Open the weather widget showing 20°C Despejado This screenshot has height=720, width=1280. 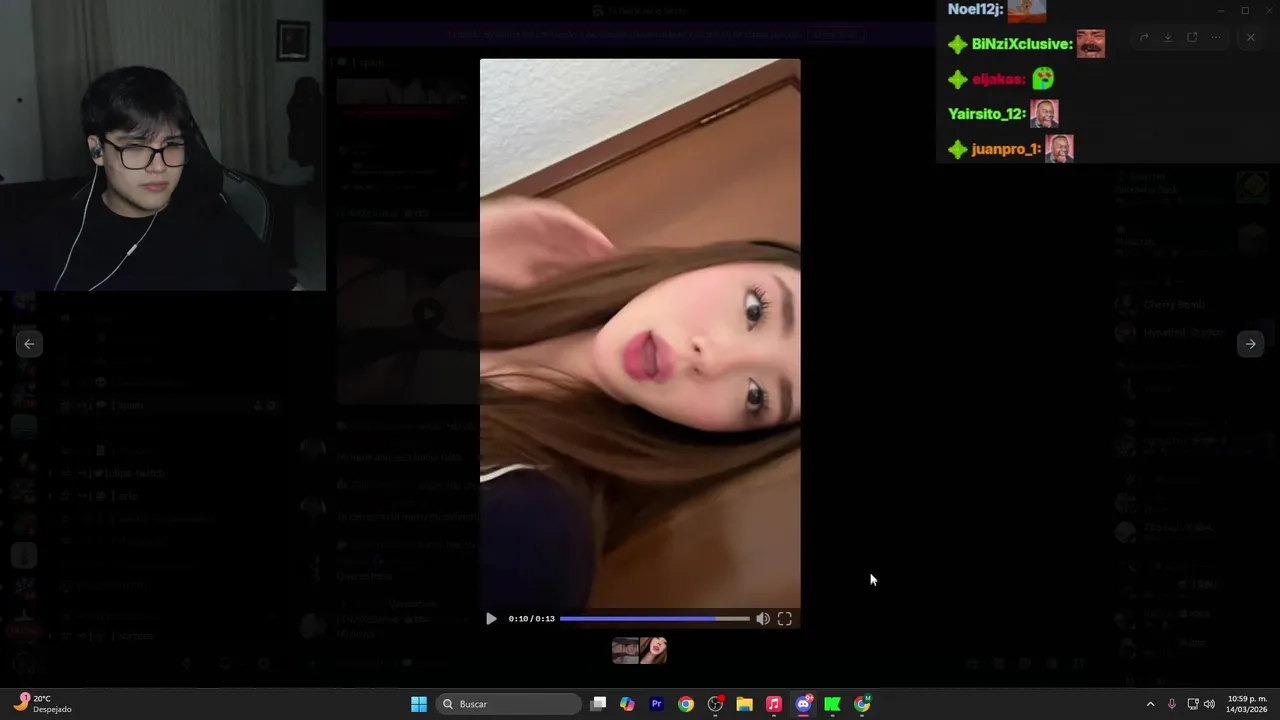43,704
